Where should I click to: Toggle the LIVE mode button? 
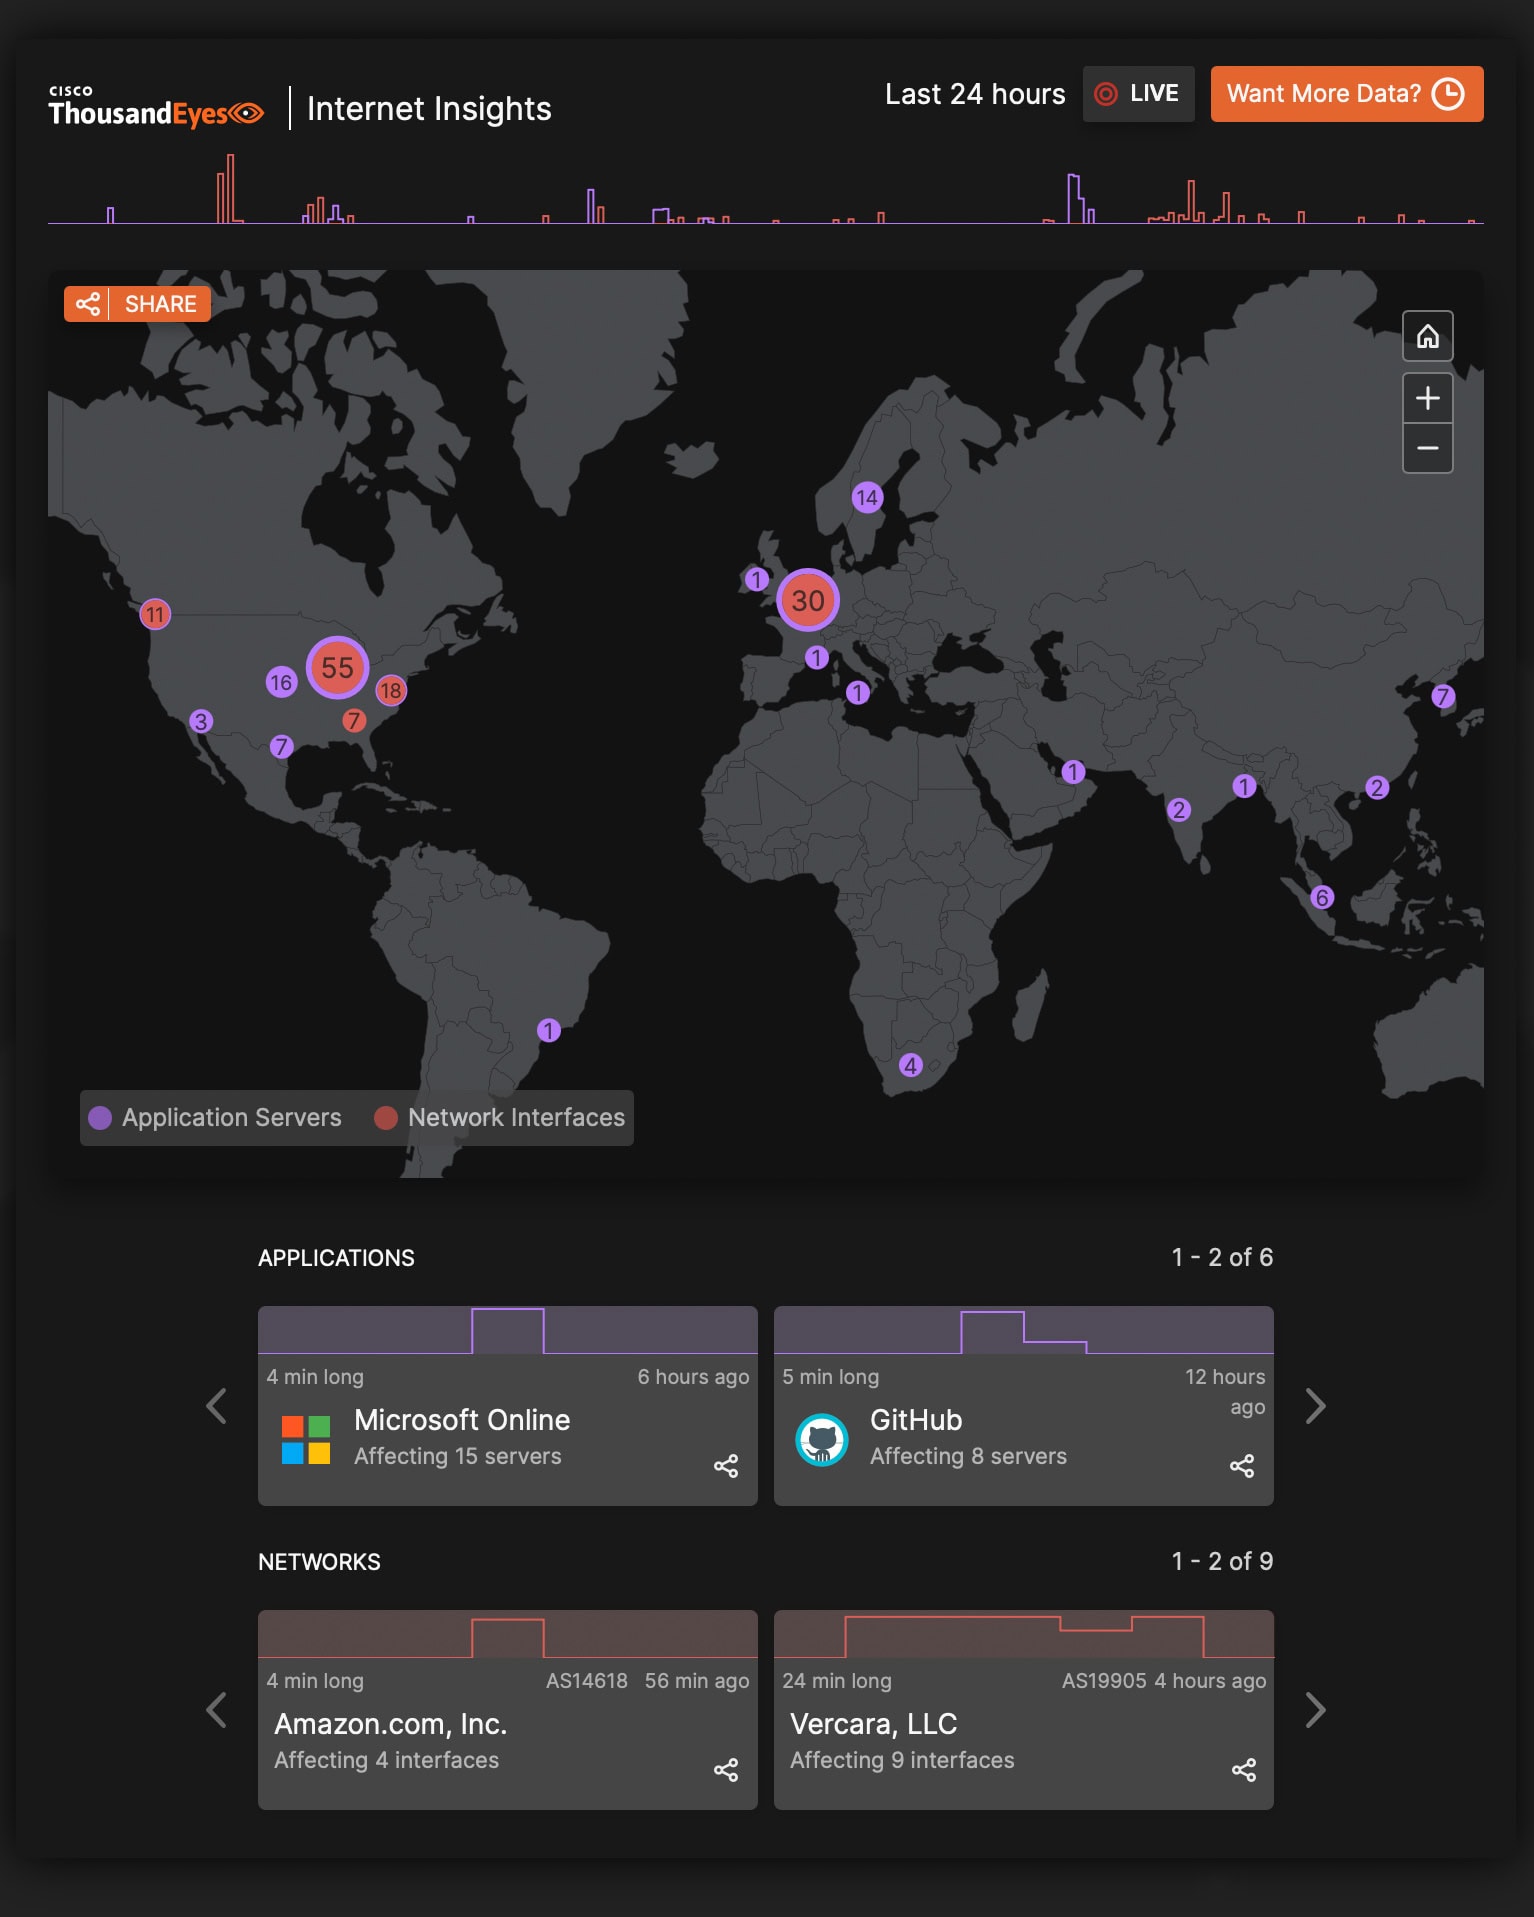[1138, 94]
